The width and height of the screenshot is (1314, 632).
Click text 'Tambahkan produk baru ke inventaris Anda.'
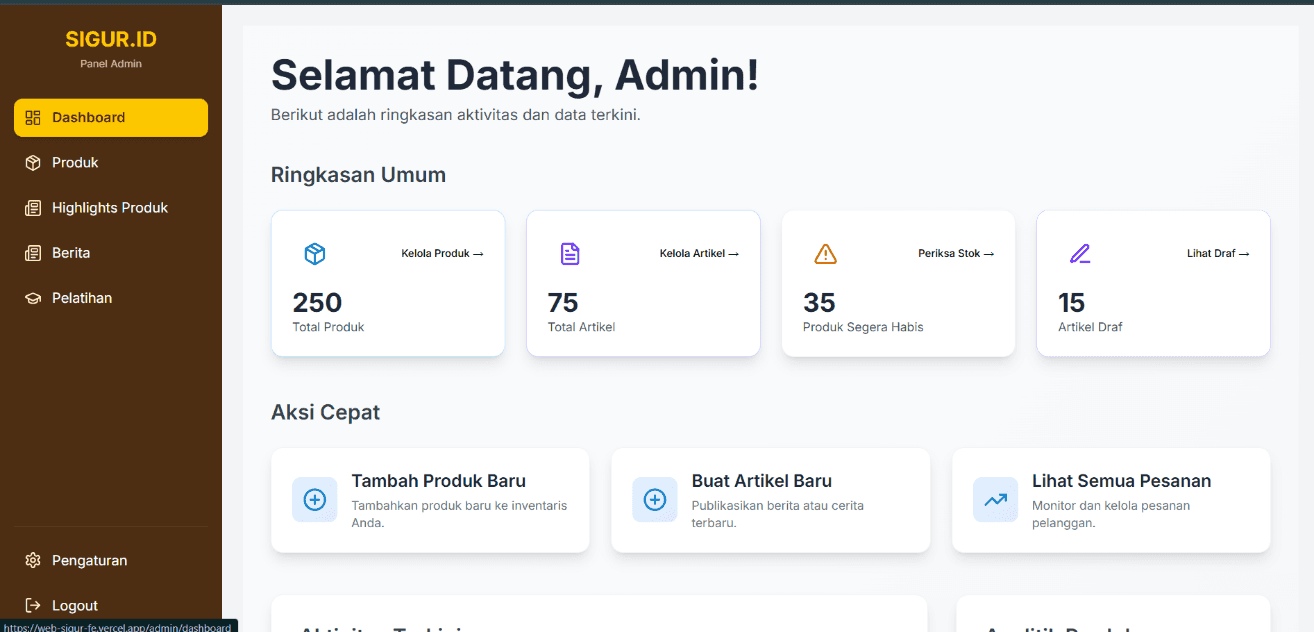[459, 514]
